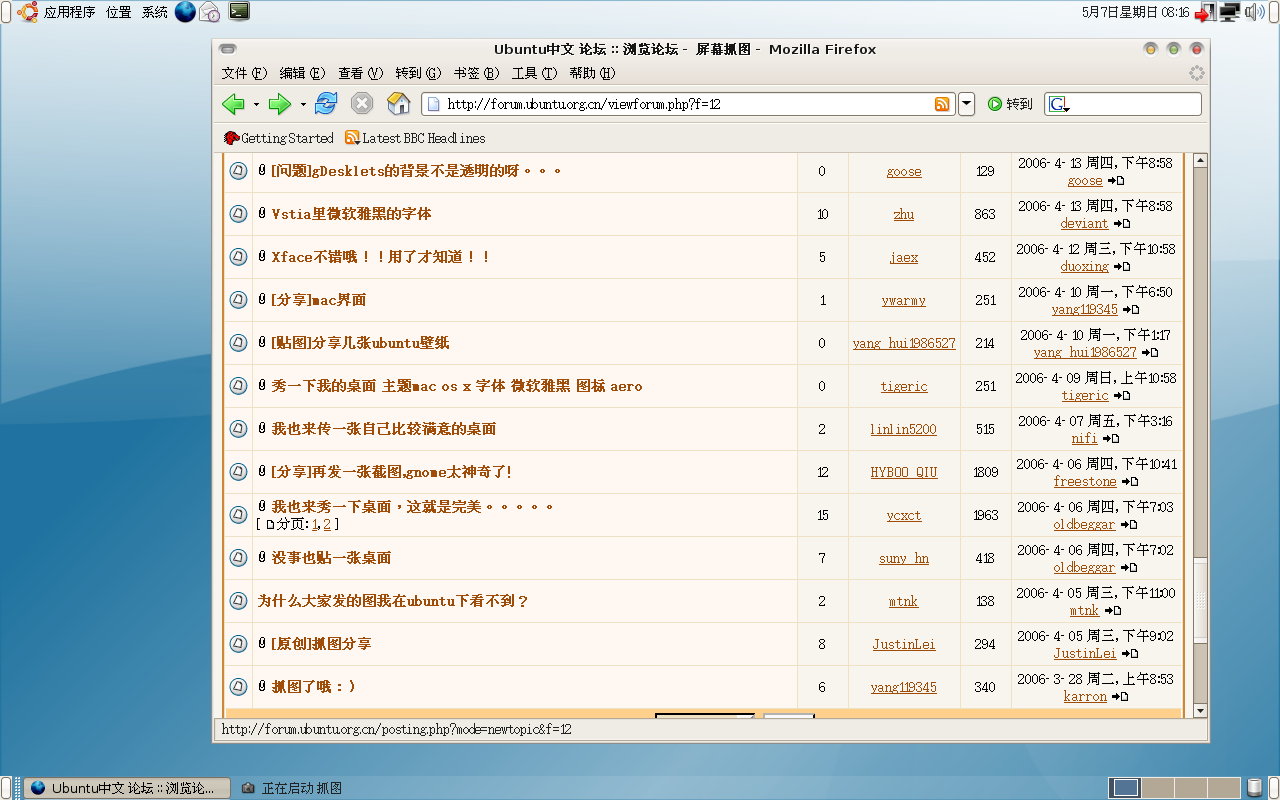Click the clock showing 5月7日星期日 08:16
Image resolution: width=1280 pixels, height=800 pixels.
click(1135, 12)
